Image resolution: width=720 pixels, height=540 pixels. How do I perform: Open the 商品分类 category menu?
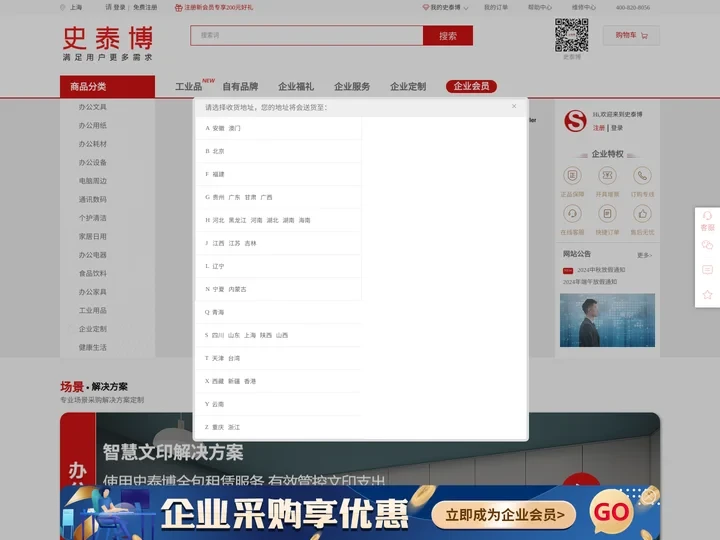[107, 86]
